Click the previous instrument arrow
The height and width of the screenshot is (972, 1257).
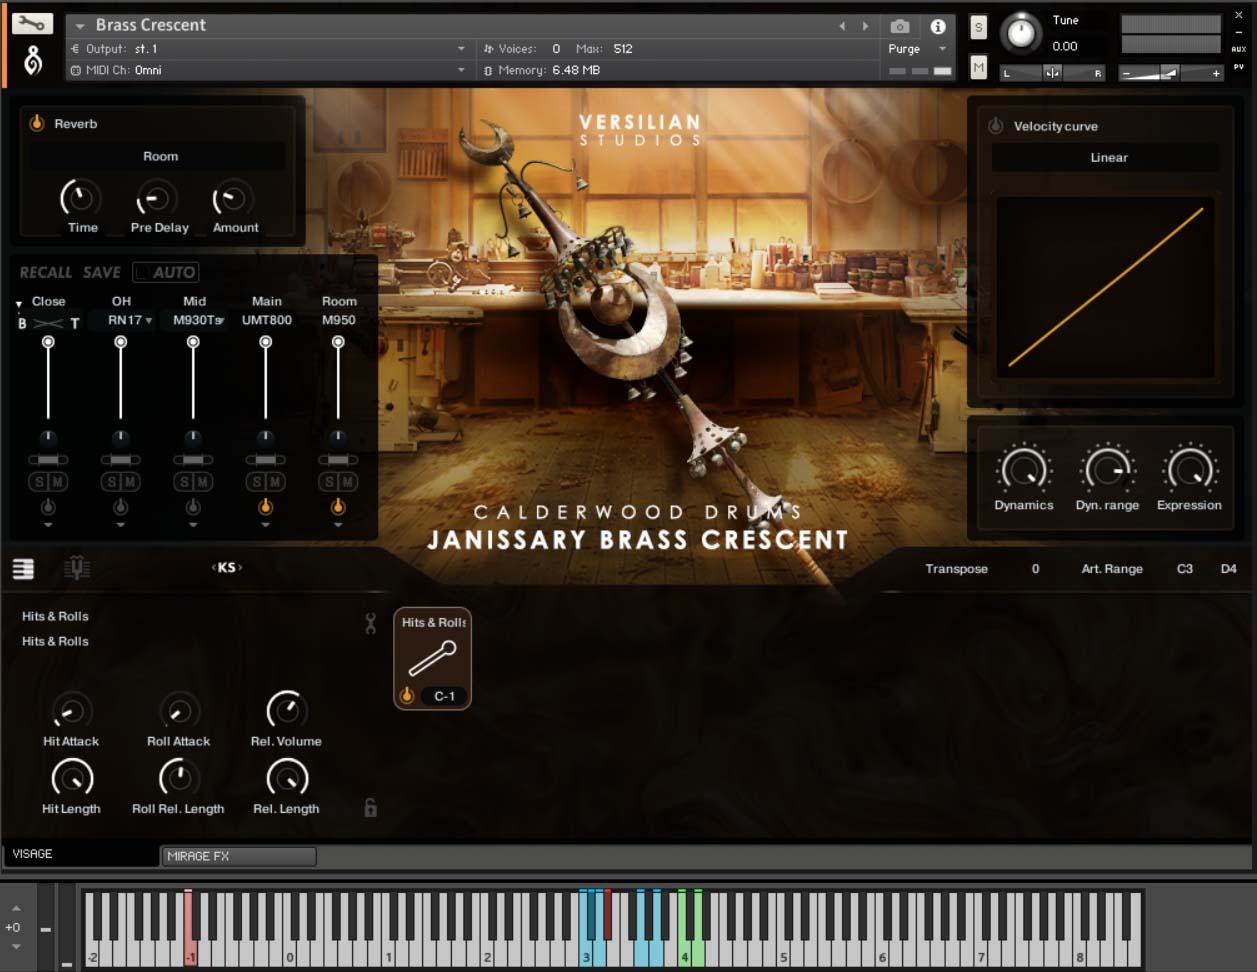(x=842, y=26)
